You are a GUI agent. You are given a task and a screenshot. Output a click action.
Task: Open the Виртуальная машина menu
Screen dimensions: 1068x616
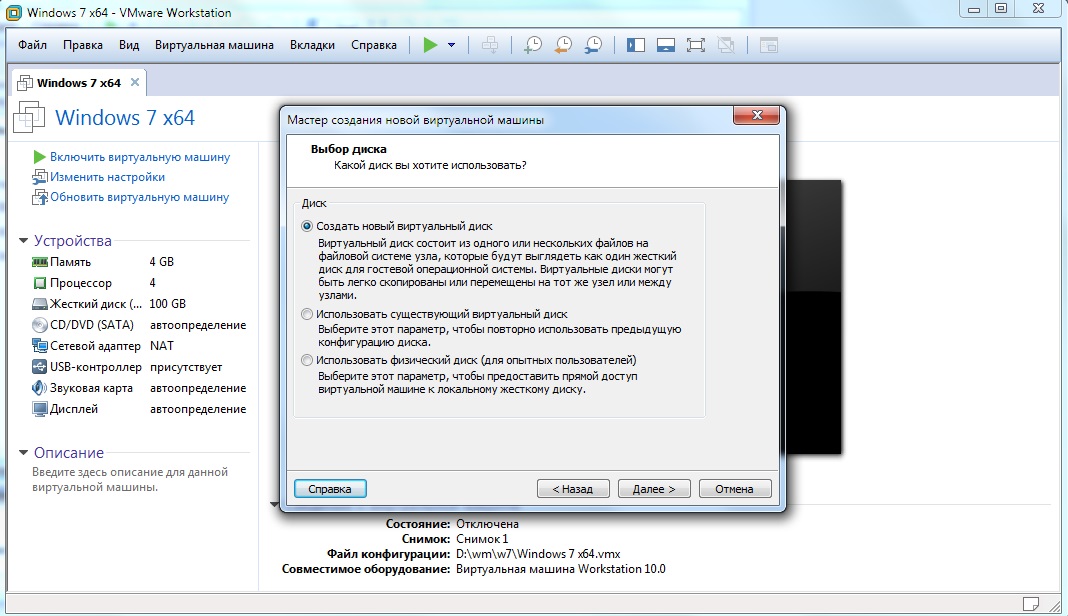pyautogui.click(x=214, y=45)
